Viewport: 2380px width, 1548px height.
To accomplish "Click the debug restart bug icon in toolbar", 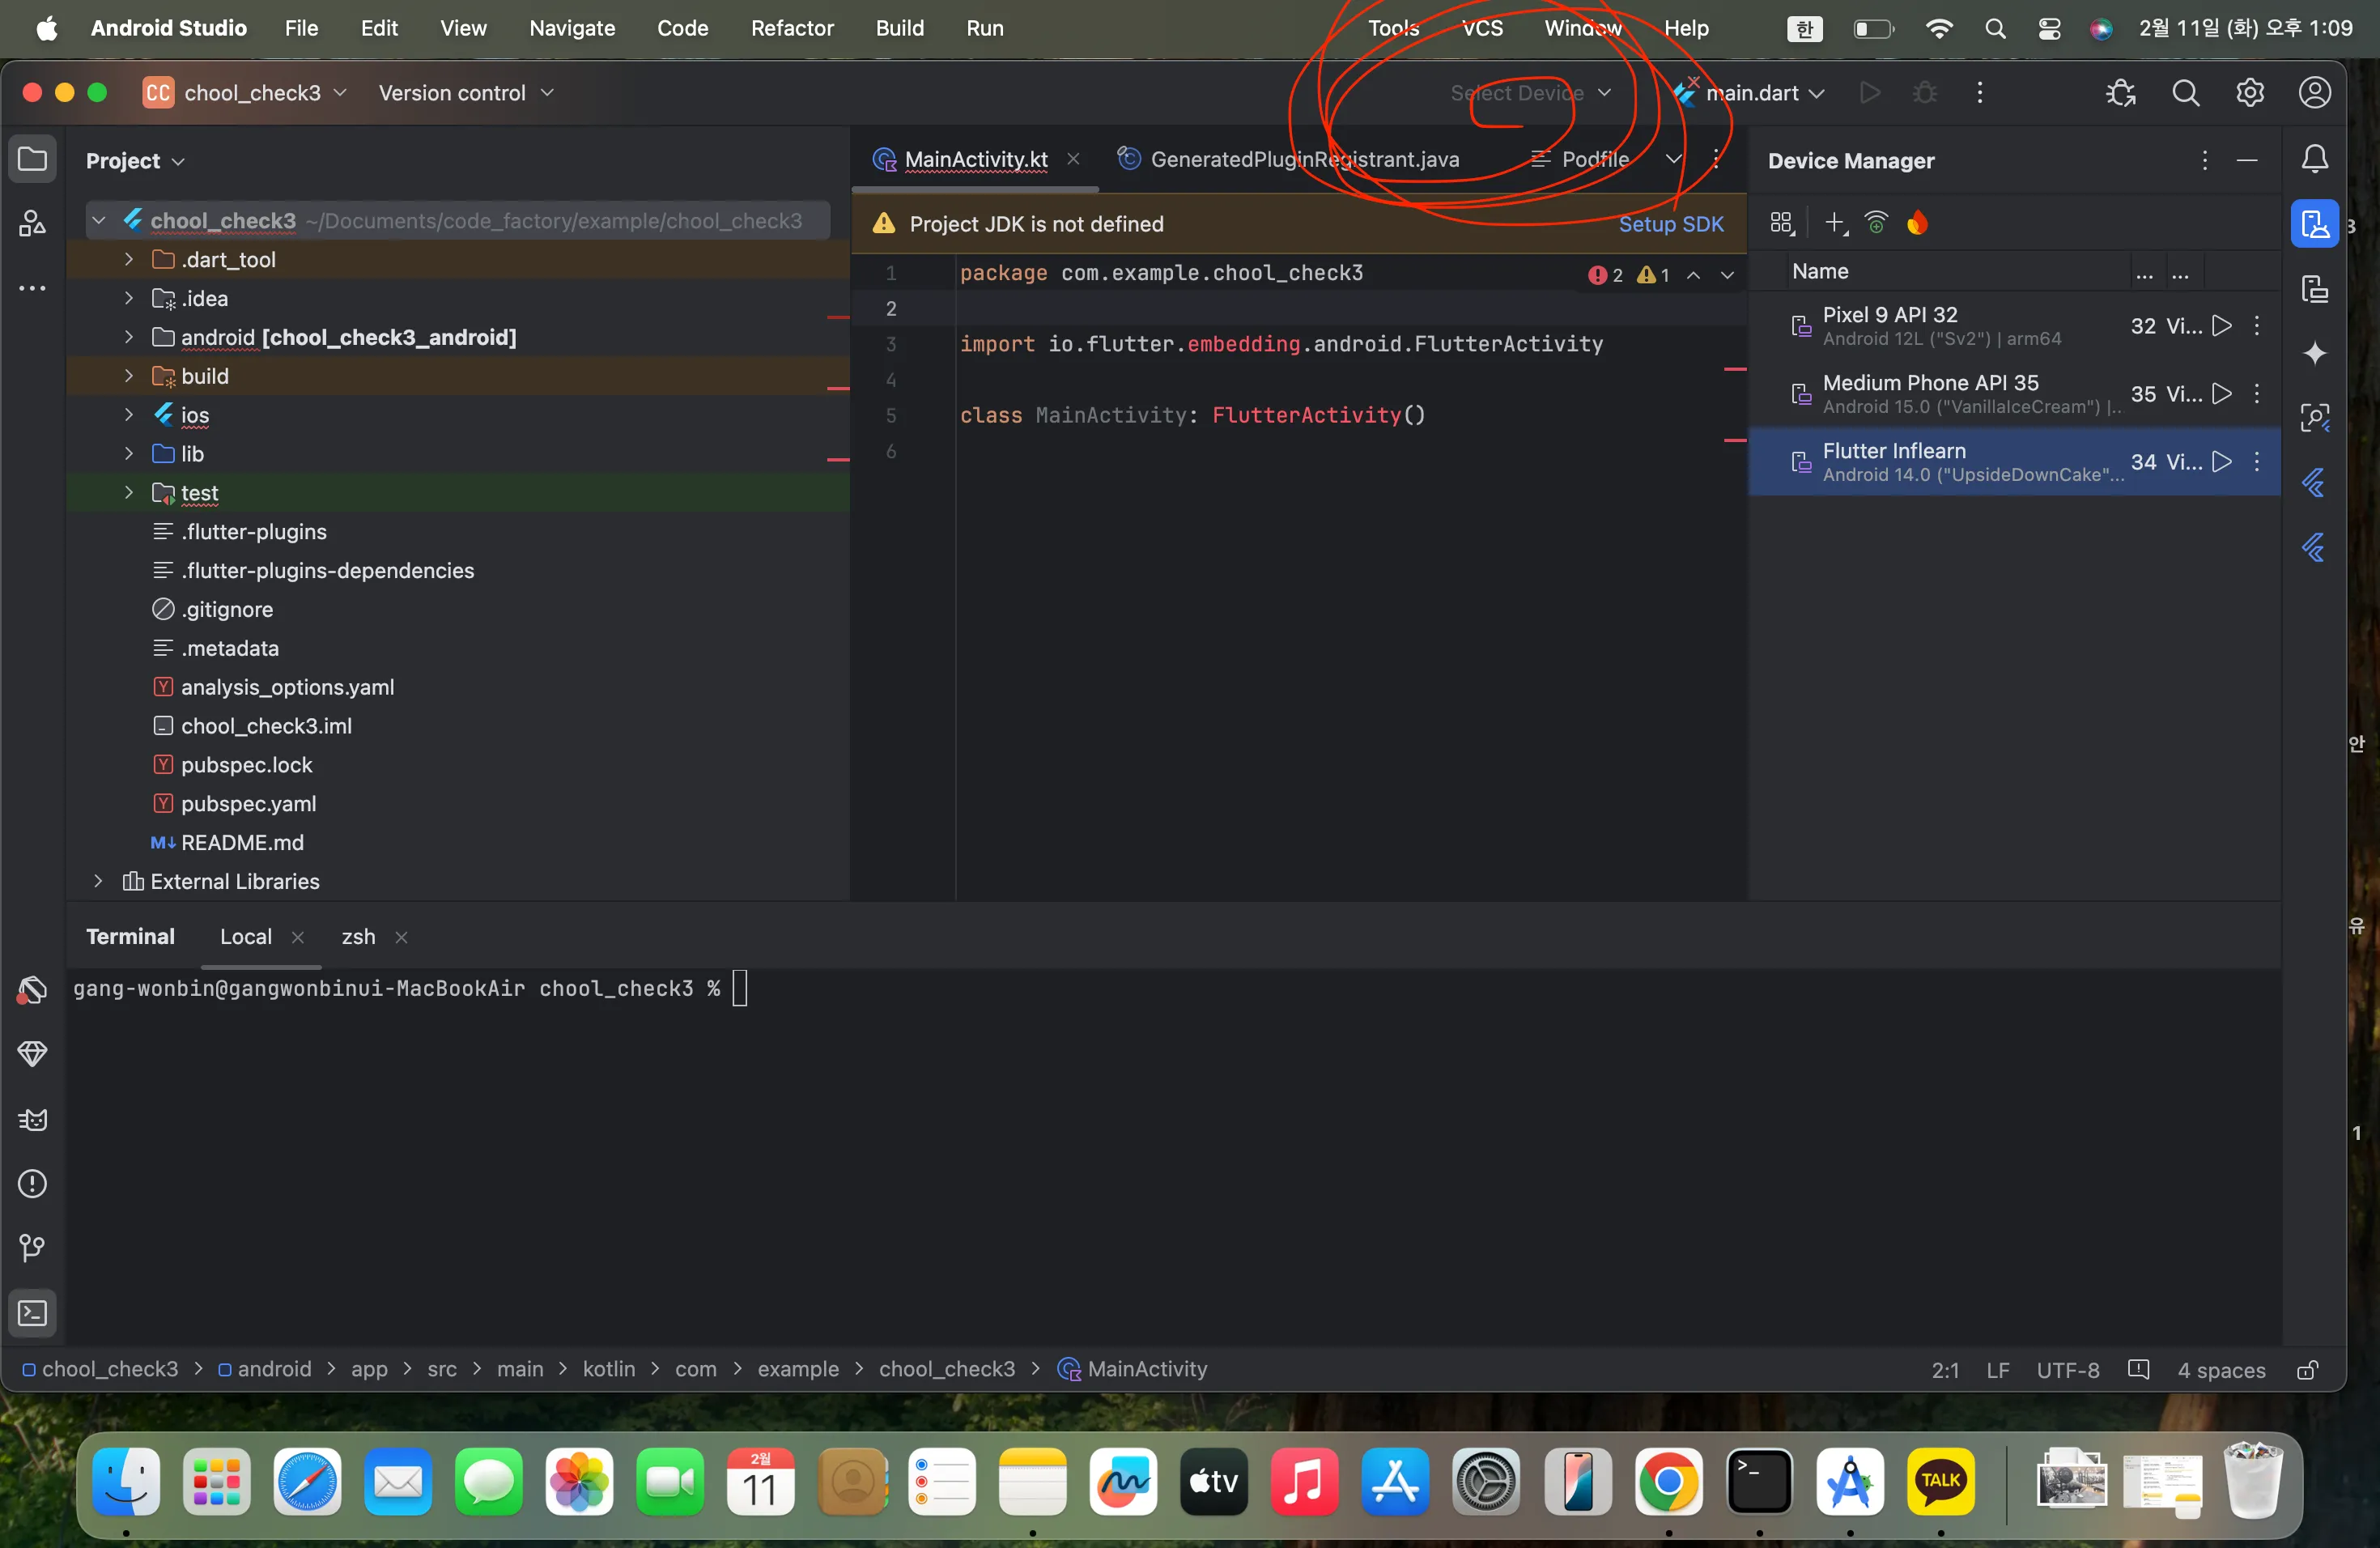I will coord(2120,93).
